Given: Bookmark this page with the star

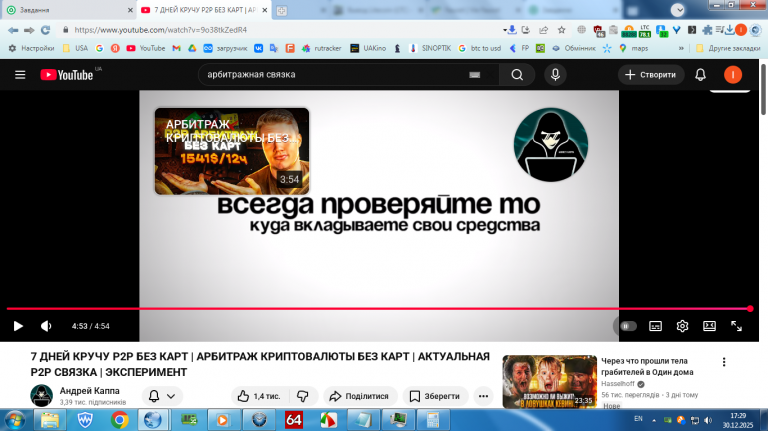Looking at the screenshot, I should (562, 30).
